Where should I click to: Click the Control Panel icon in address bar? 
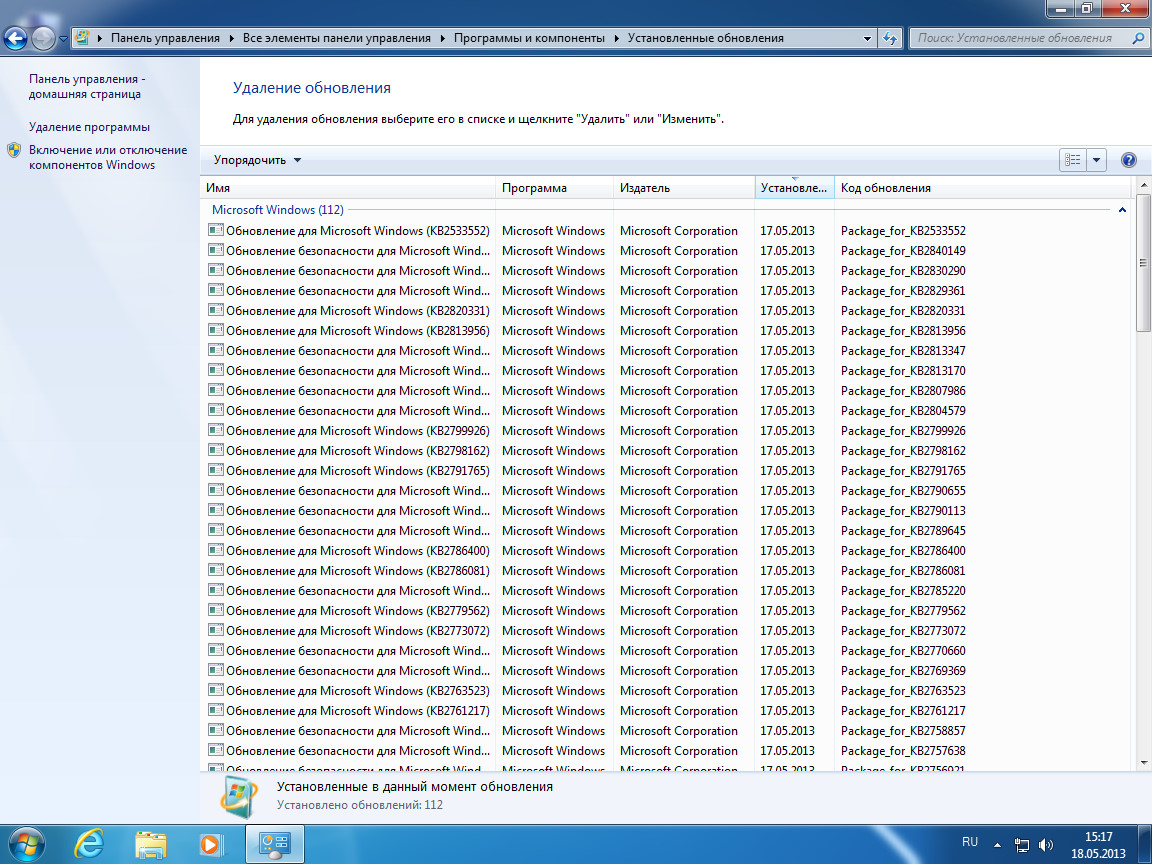click(83, 37)
